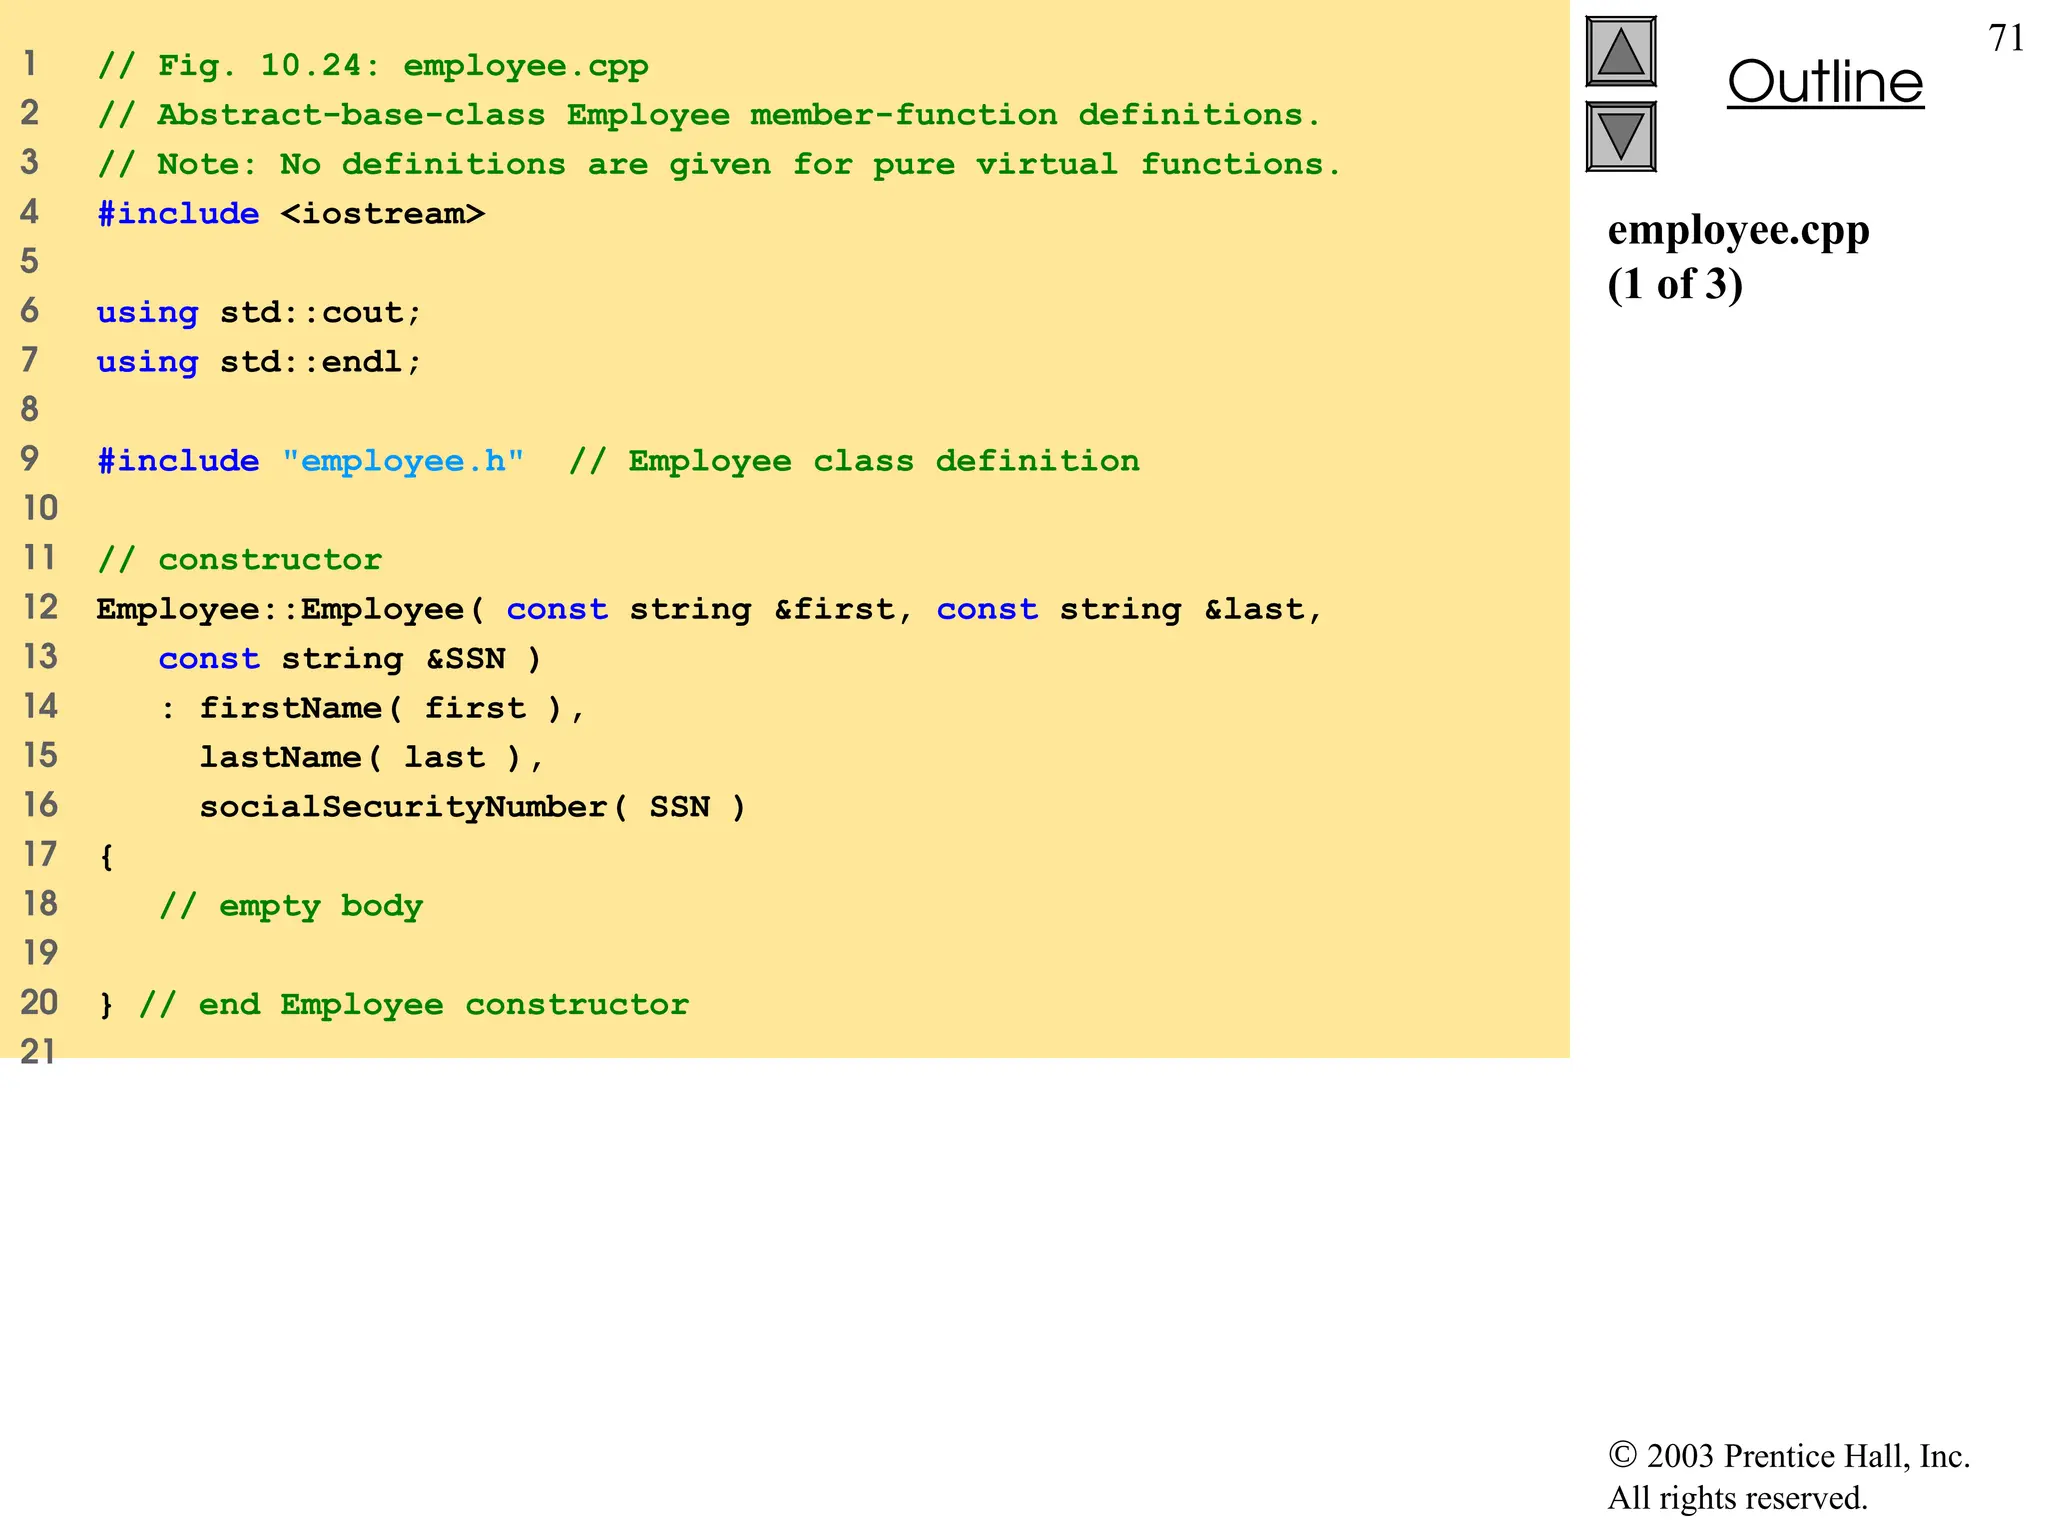
Task: Click the "// empty body" comment
Action: coord(291,906)
